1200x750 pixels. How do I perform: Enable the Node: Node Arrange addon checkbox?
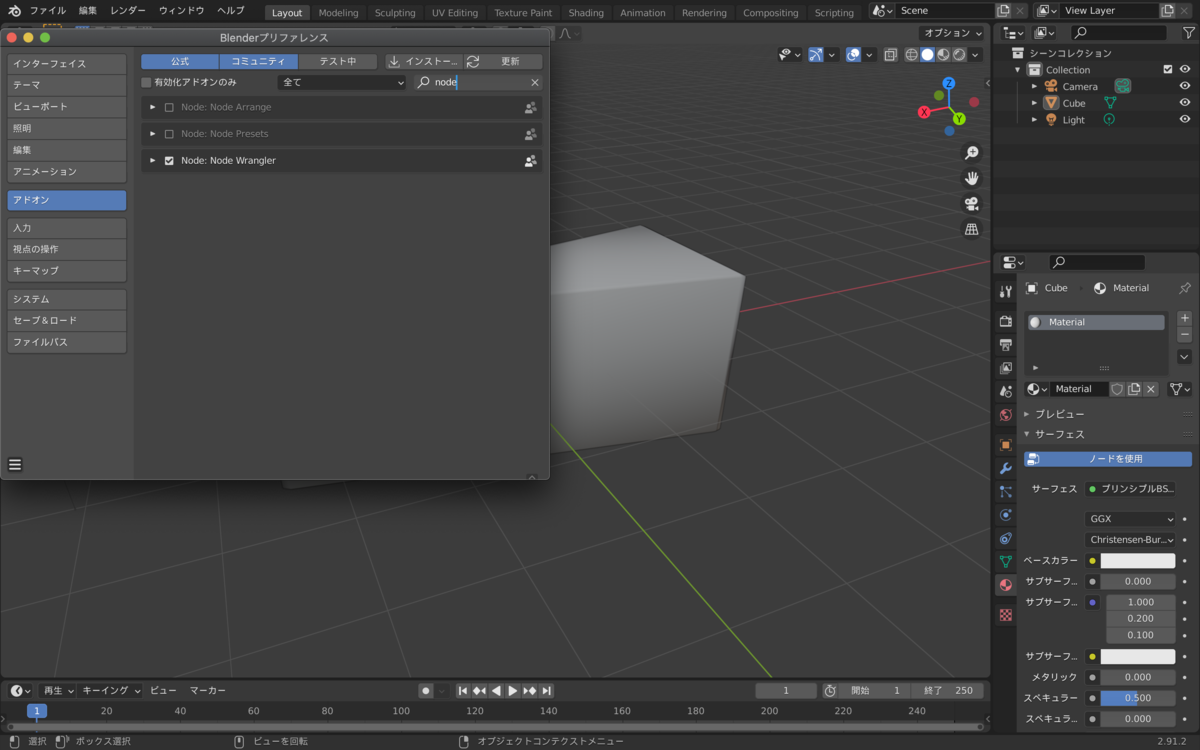[169, 107]
